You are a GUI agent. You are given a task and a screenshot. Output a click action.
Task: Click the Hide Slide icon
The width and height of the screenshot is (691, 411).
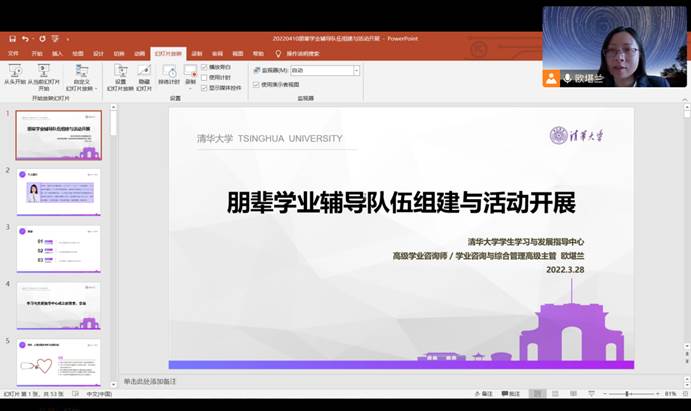[x=144, y=78]
